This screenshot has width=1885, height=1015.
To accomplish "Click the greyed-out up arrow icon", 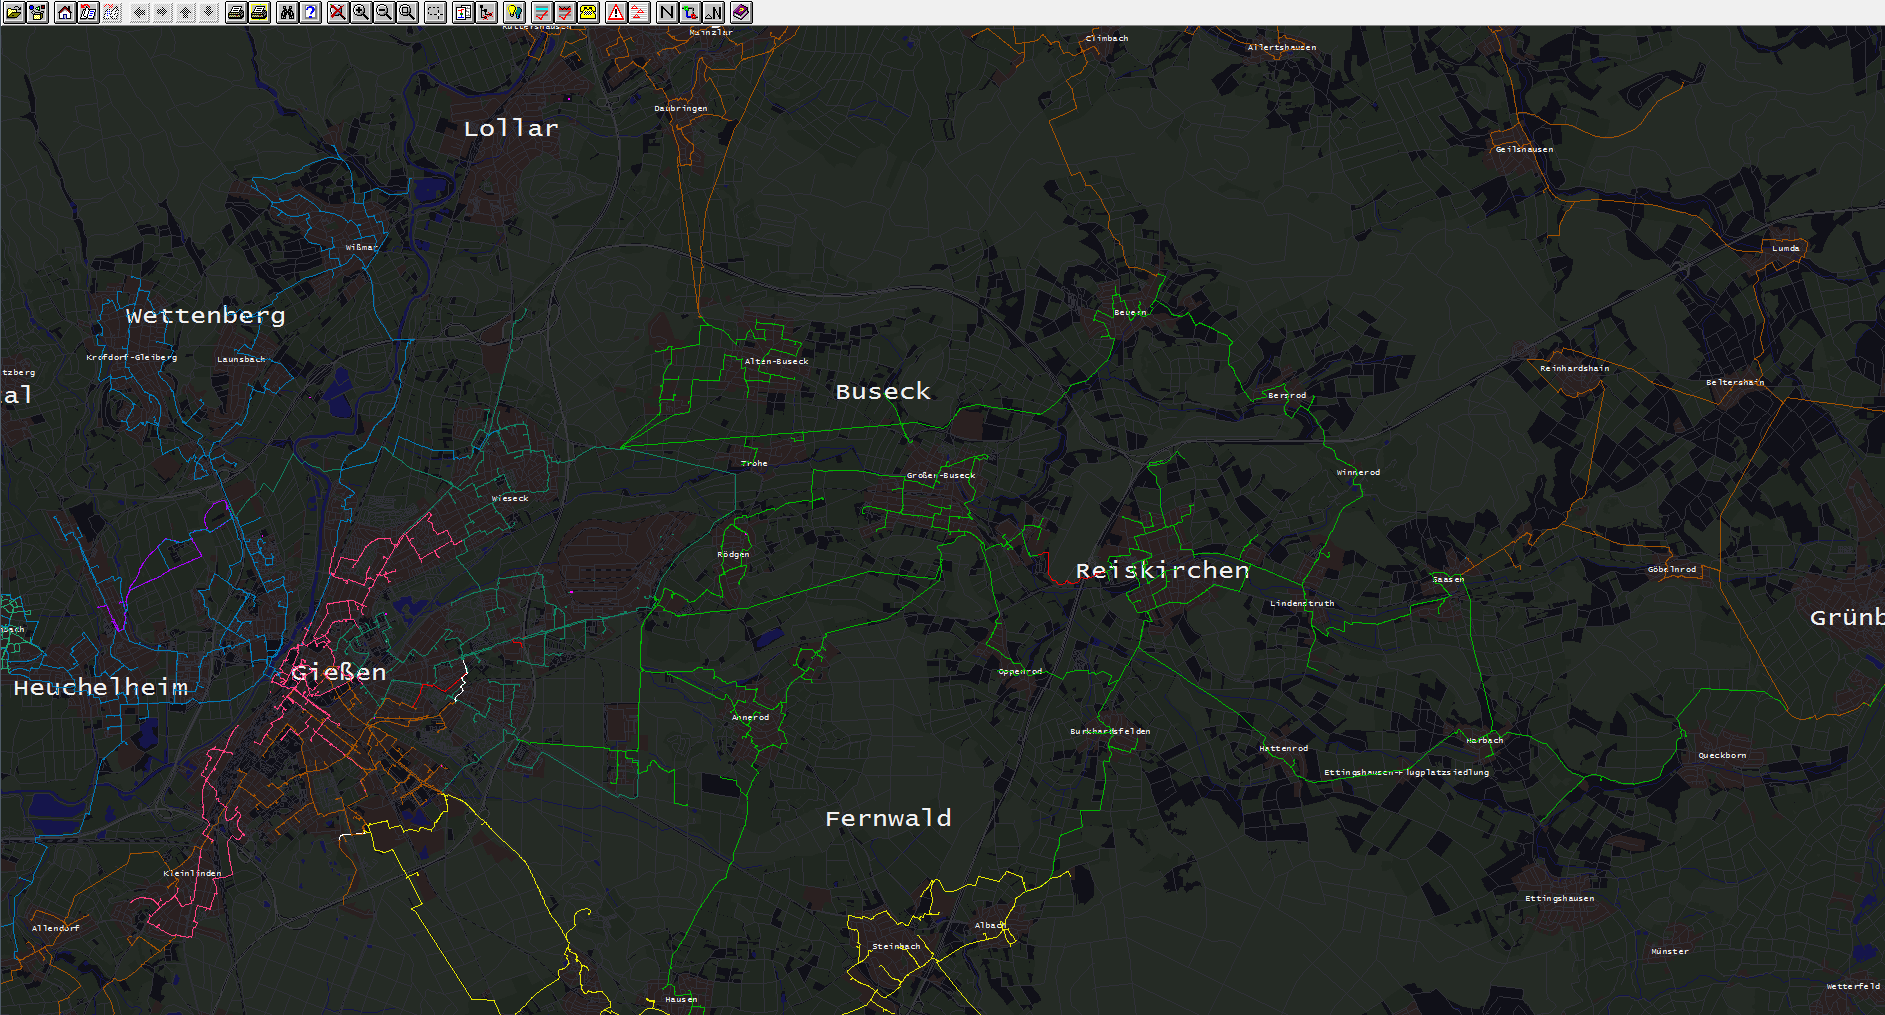I will click(x=186, y=12).
